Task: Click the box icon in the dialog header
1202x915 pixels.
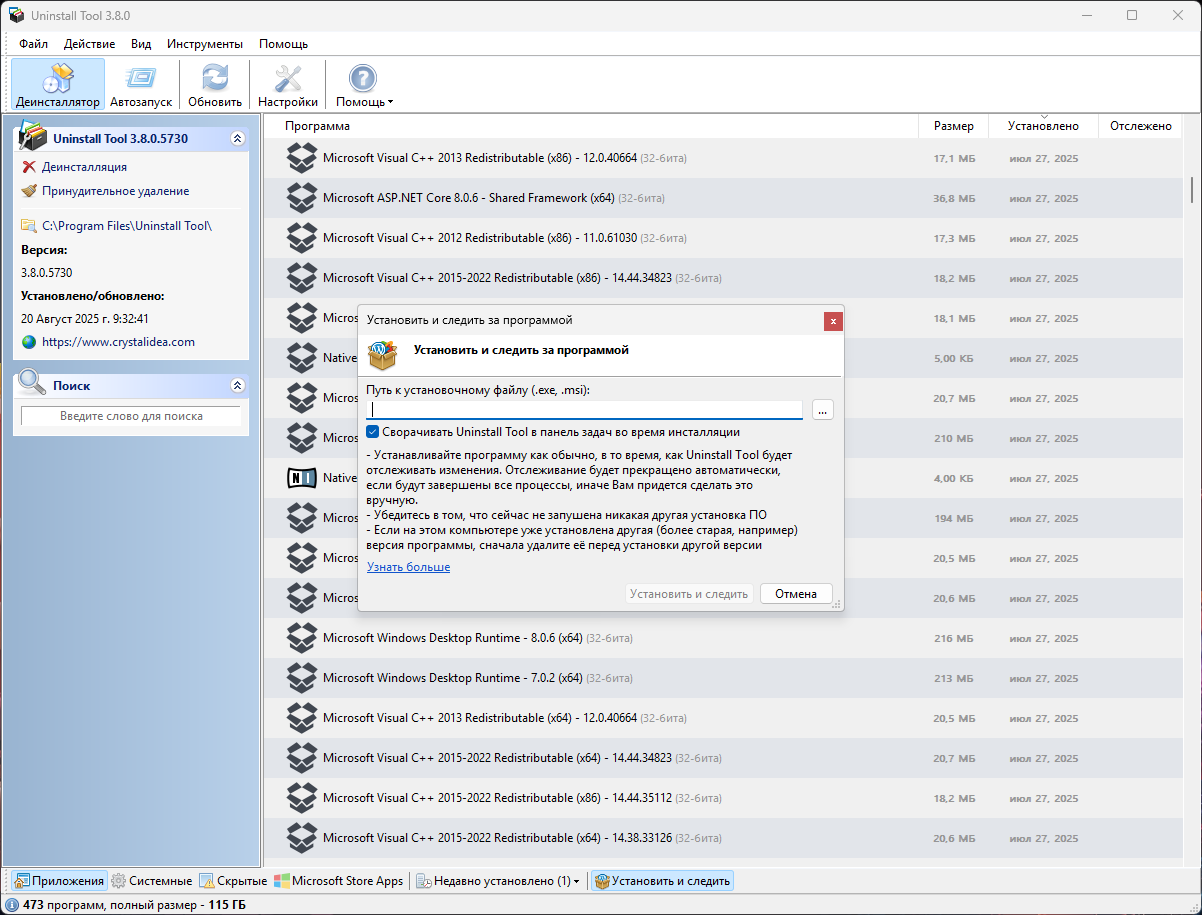Action: (x=383, y=354)
